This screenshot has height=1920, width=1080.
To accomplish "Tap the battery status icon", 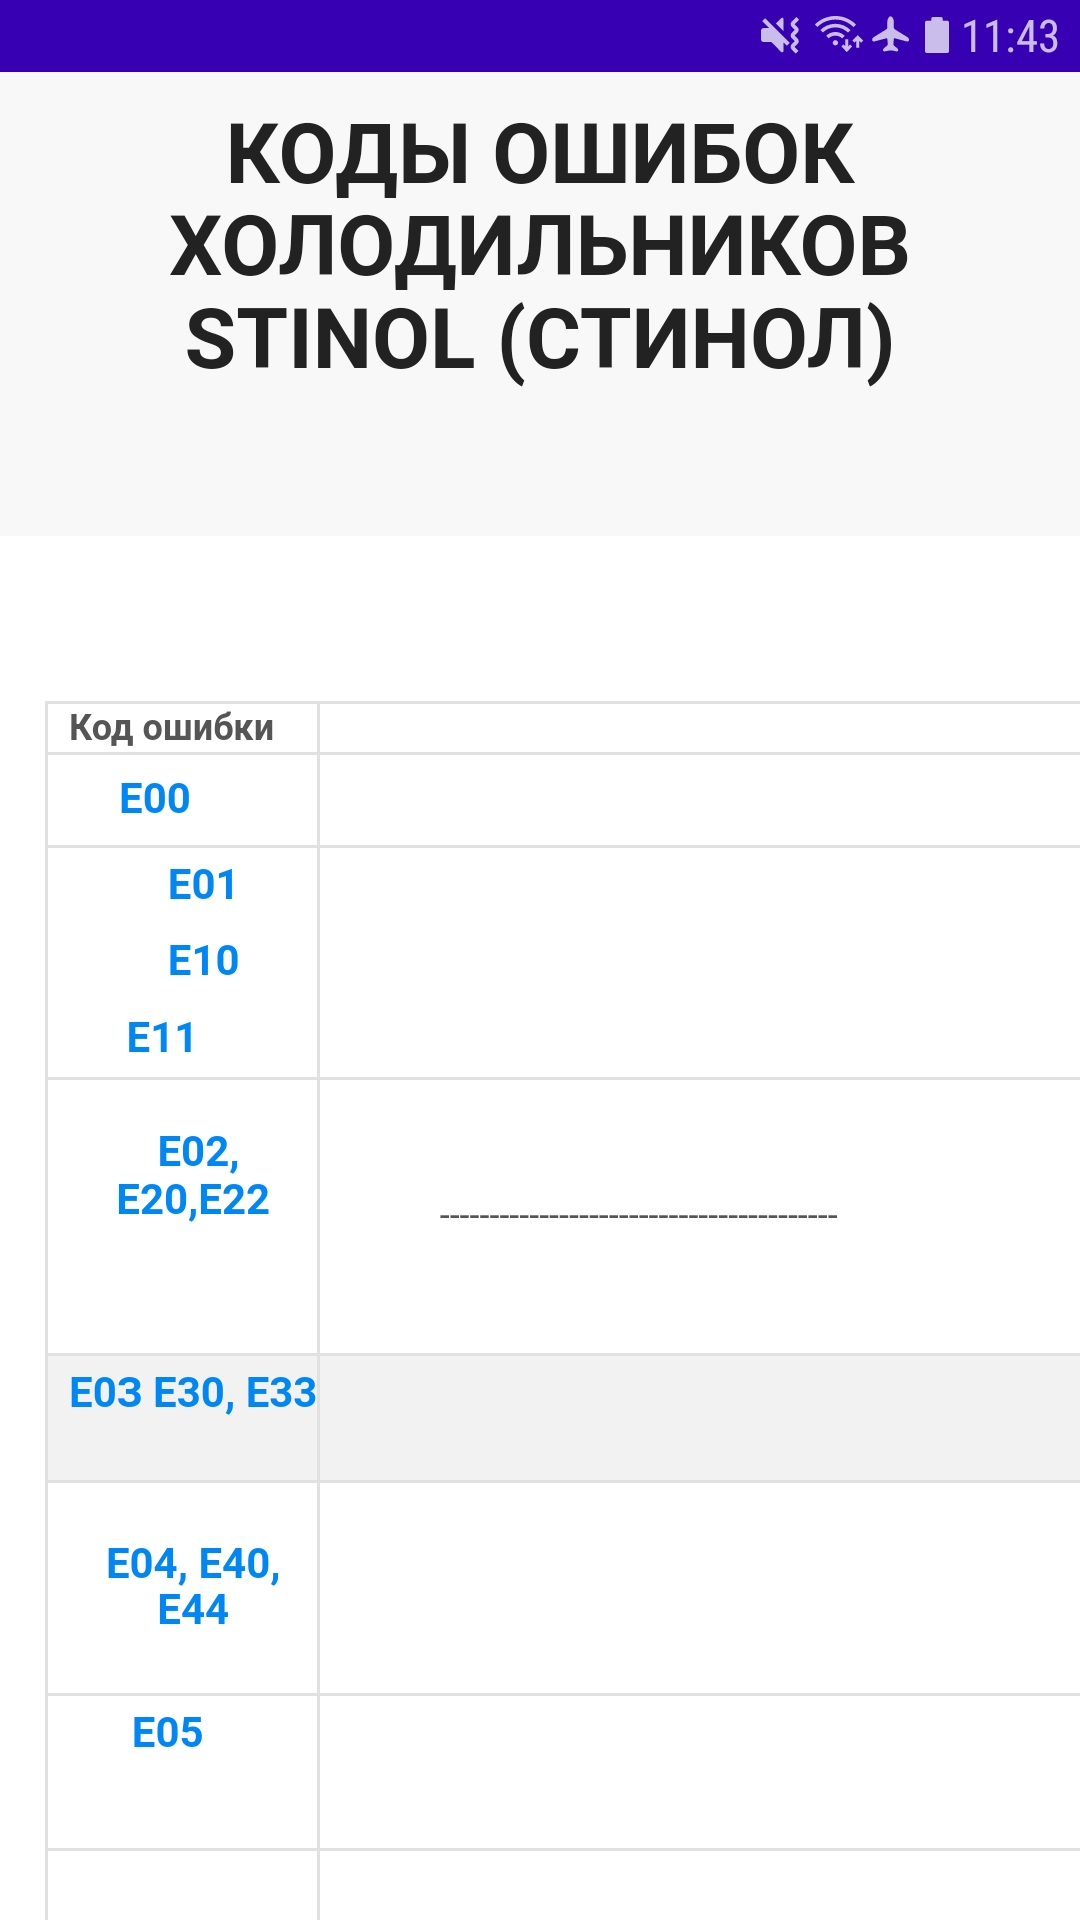I will coord(937,35).
